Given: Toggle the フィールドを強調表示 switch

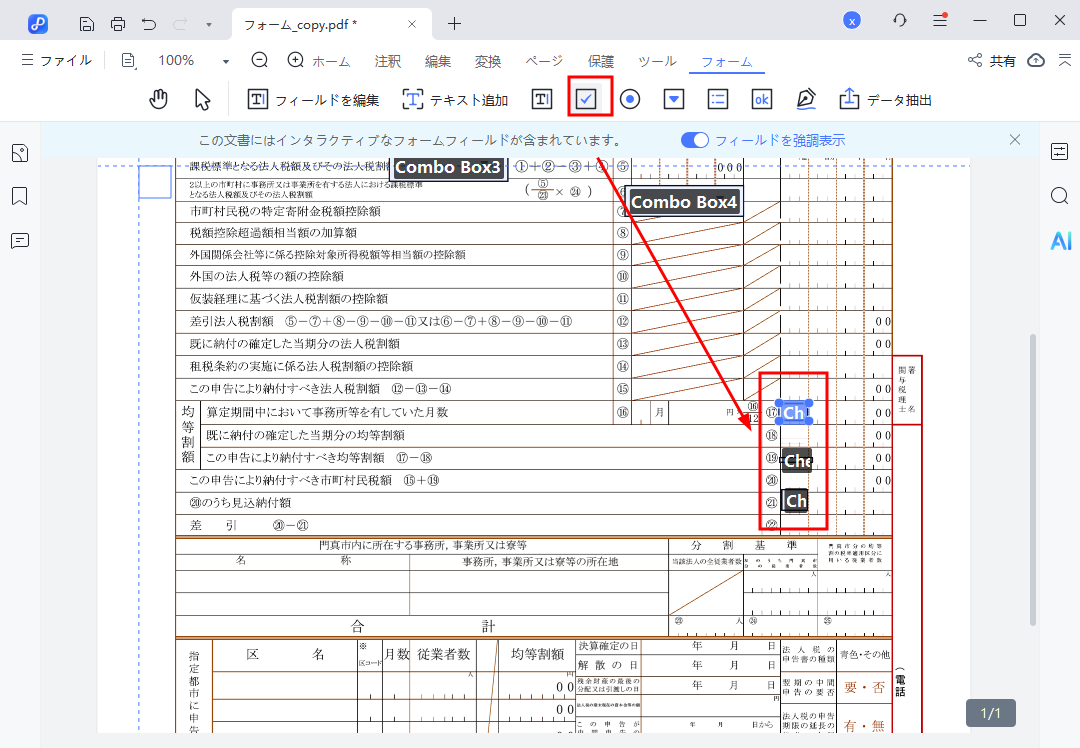Looking at the screenshot, I should (x=694, y=140).
